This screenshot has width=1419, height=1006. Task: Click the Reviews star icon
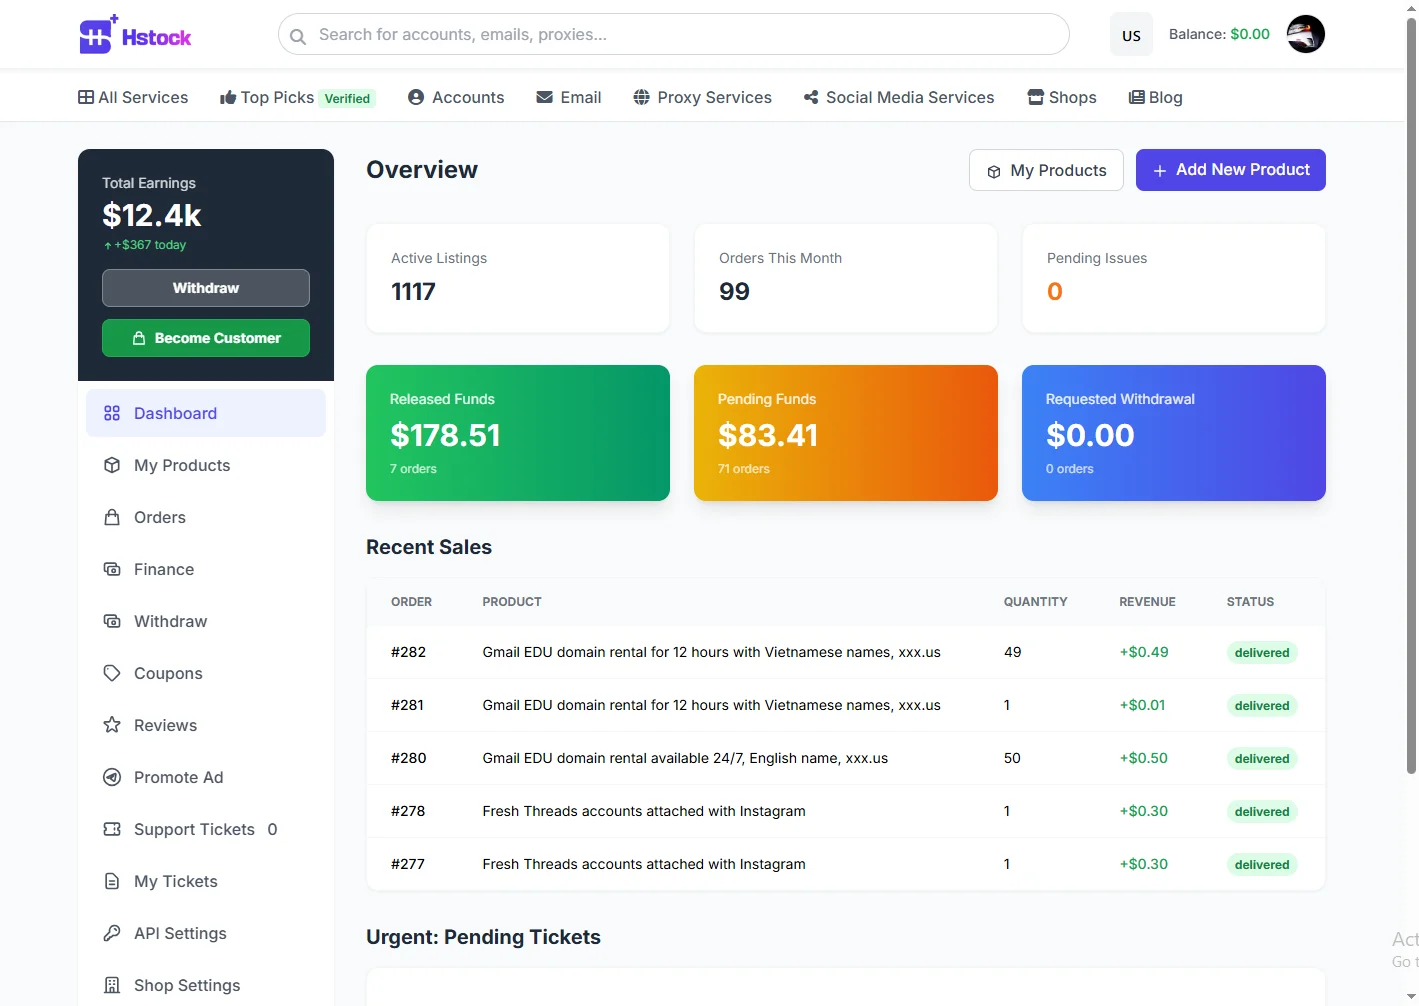[x=112, y=725]
